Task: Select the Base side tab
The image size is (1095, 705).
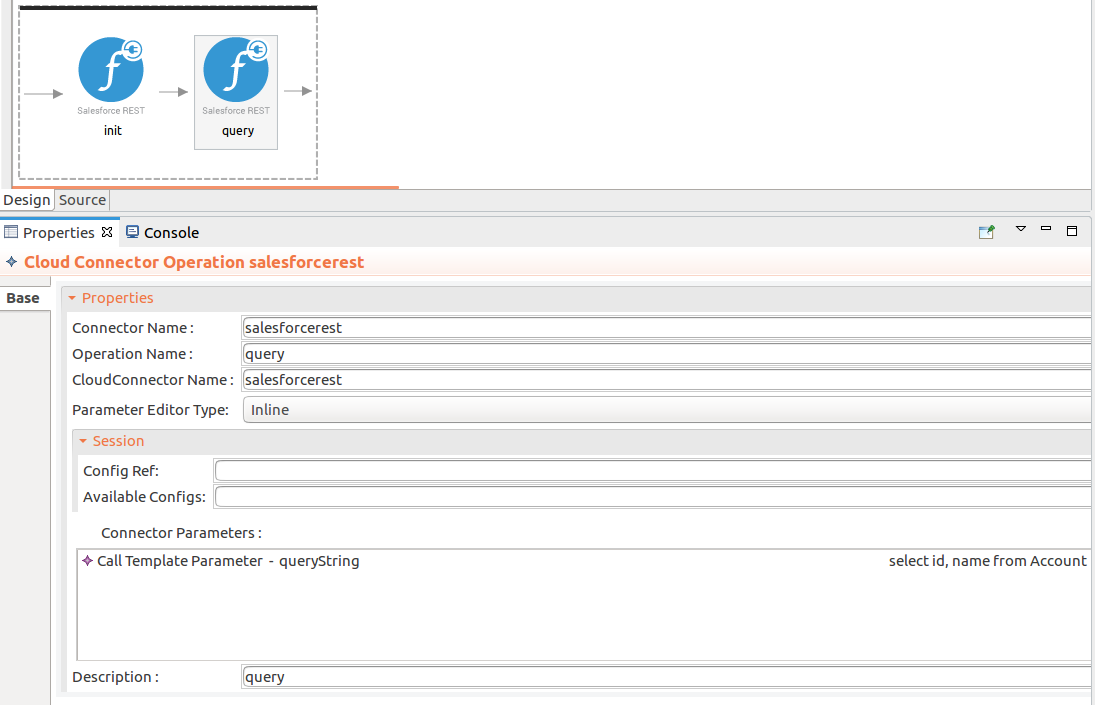Action: 23,298
